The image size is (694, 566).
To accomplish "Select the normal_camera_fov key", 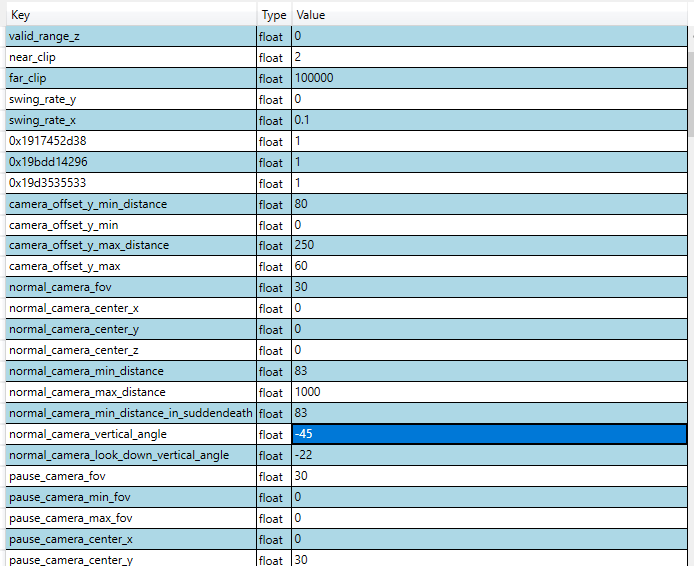I will click(131, 288).
